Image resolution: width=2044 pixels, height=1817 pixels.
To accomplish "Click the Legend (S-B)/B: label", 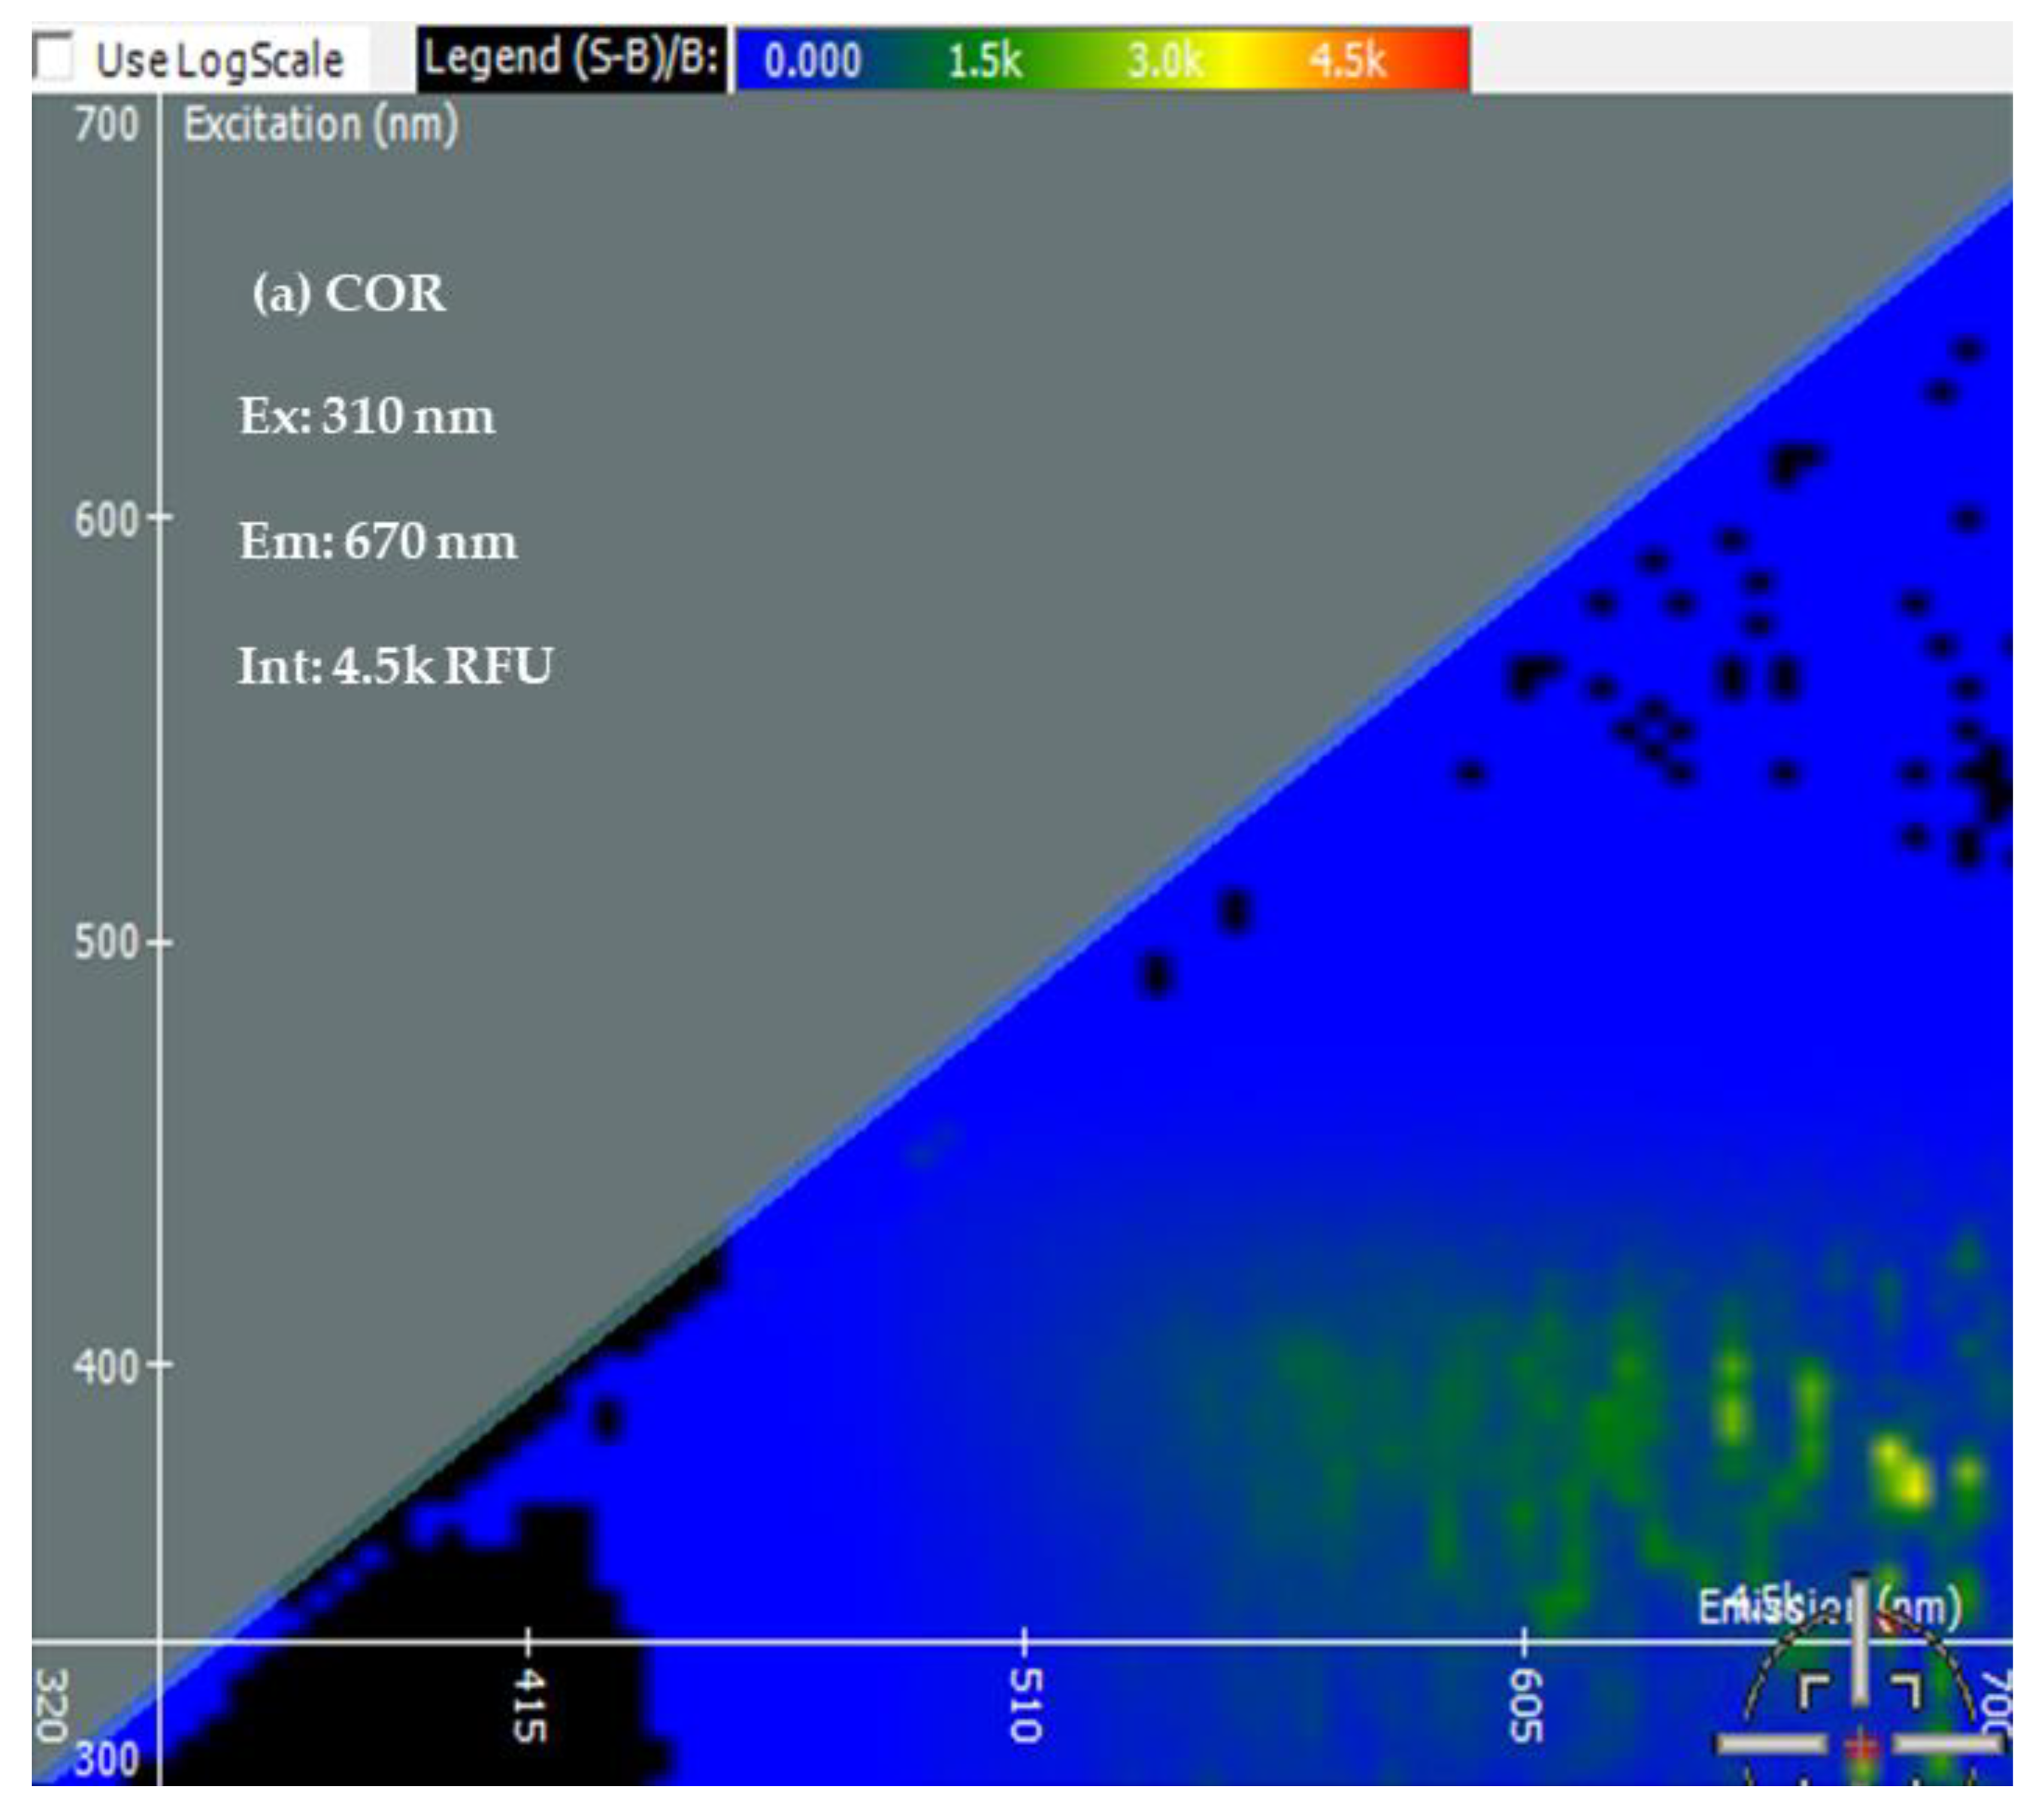I will point(571,58).
